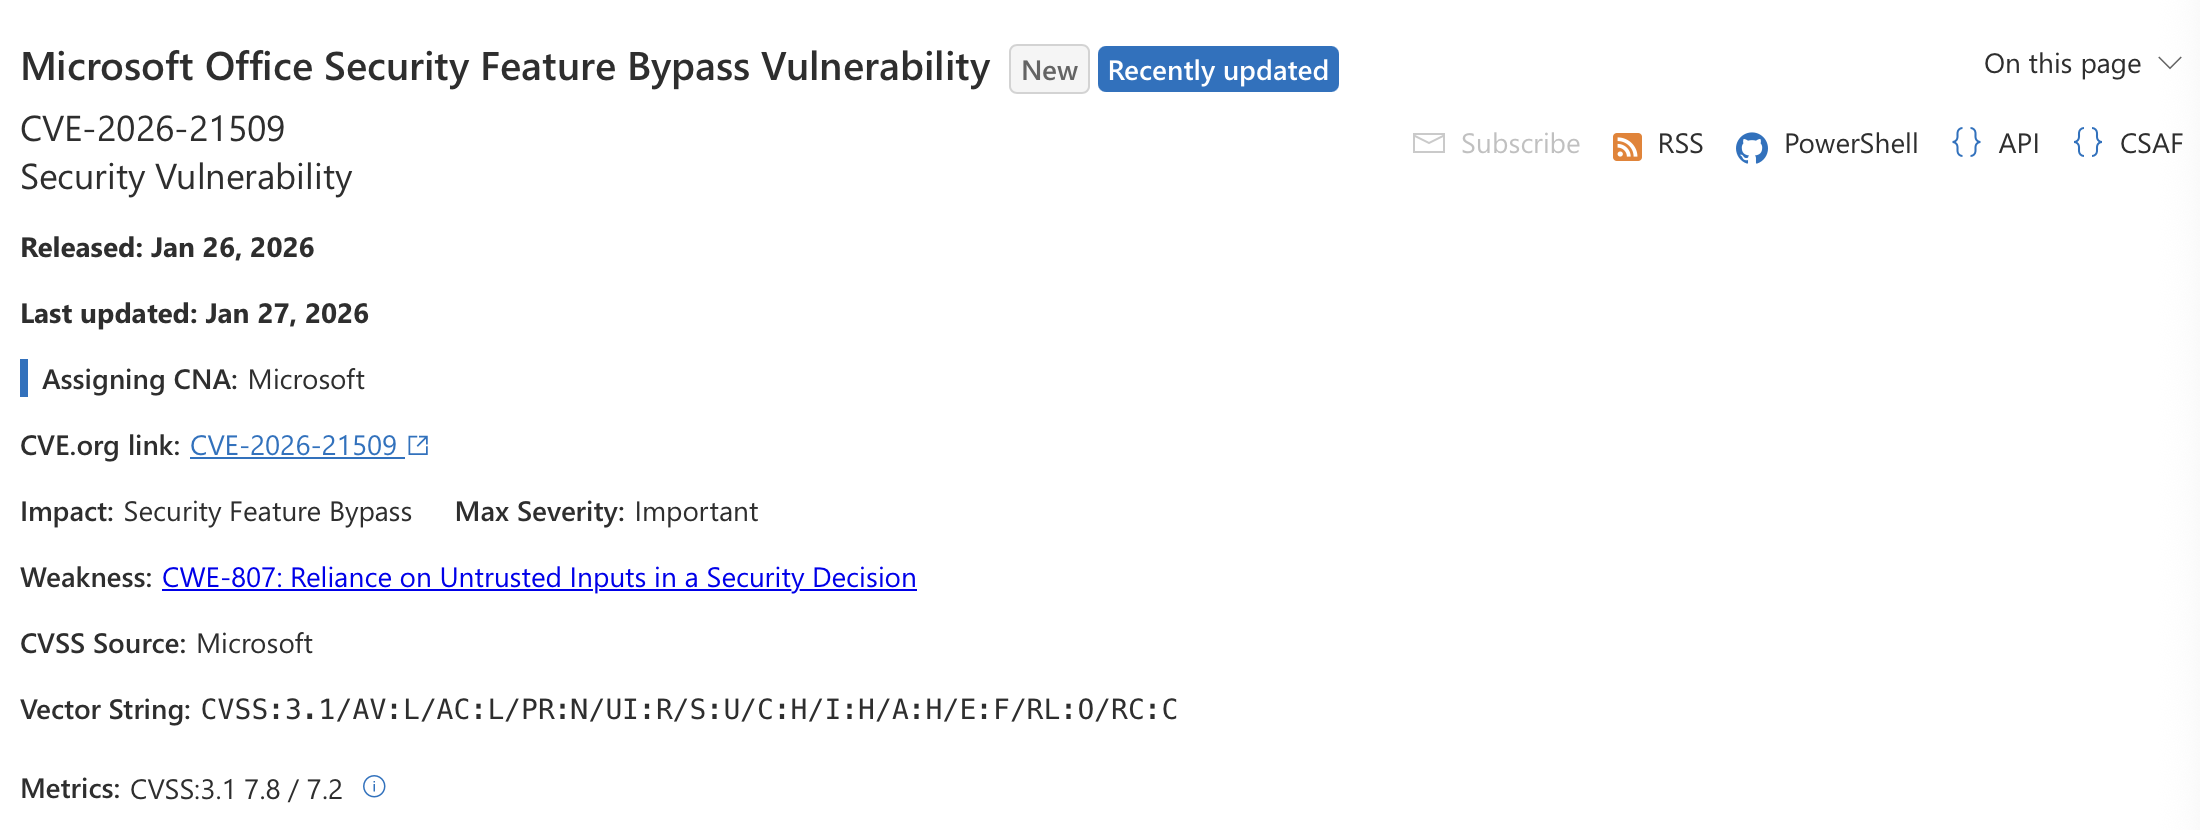This screenshot has height=830, width=2200.
Task: Click the info icon next to Metrics
Action: tap(374, 787)
